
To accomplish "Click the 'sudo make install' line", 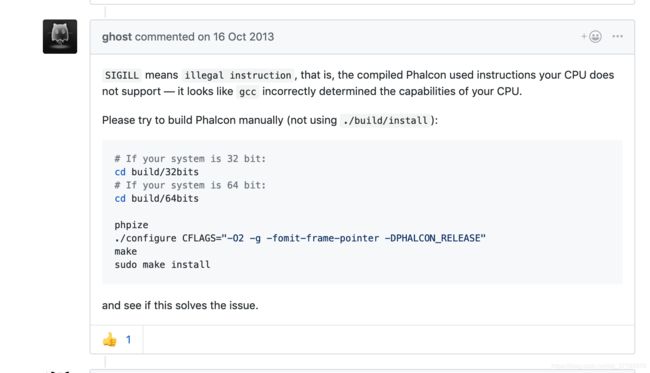I will pyautogui.click(x=162, y=265).
